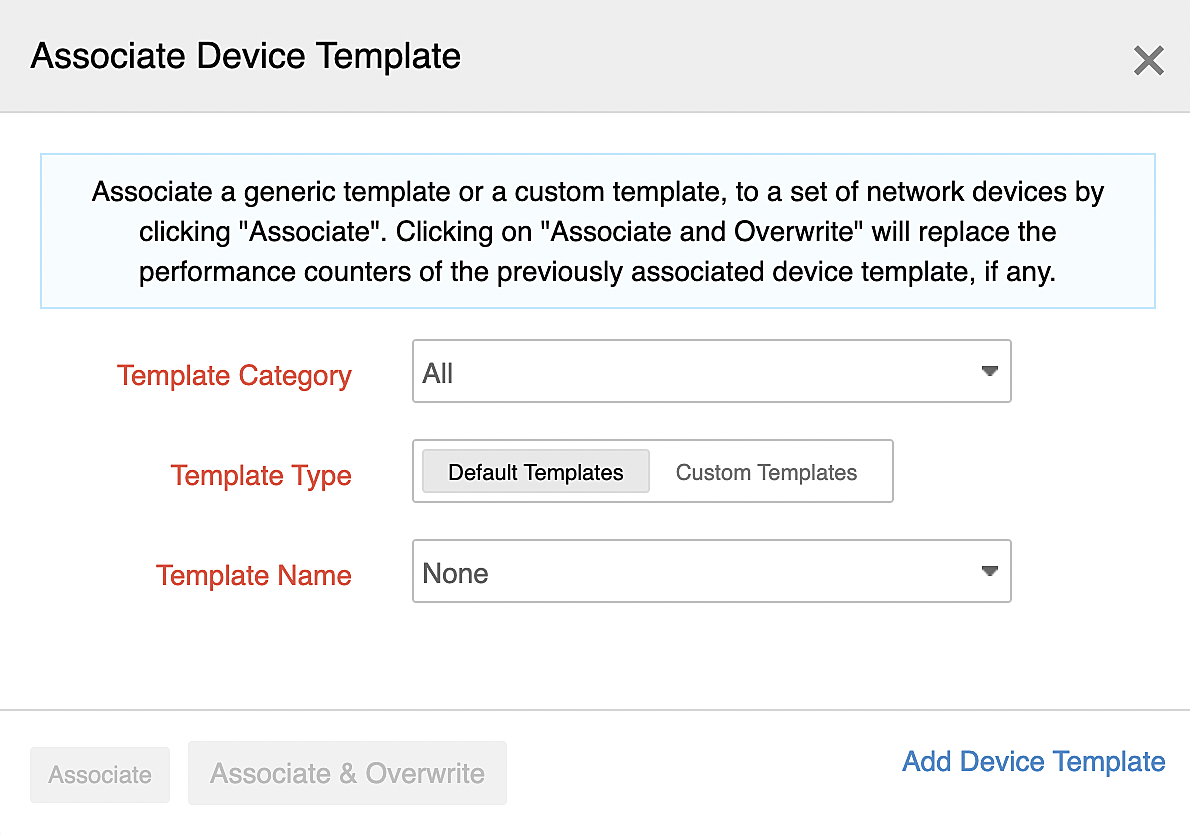
Task: Click the Template Category dropdown arrow
Action: coord(989,372)
